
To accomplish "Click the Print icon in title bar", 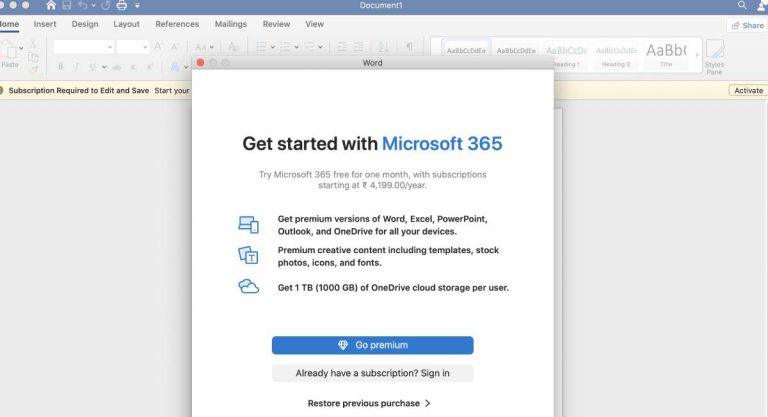I will [121, 5].
